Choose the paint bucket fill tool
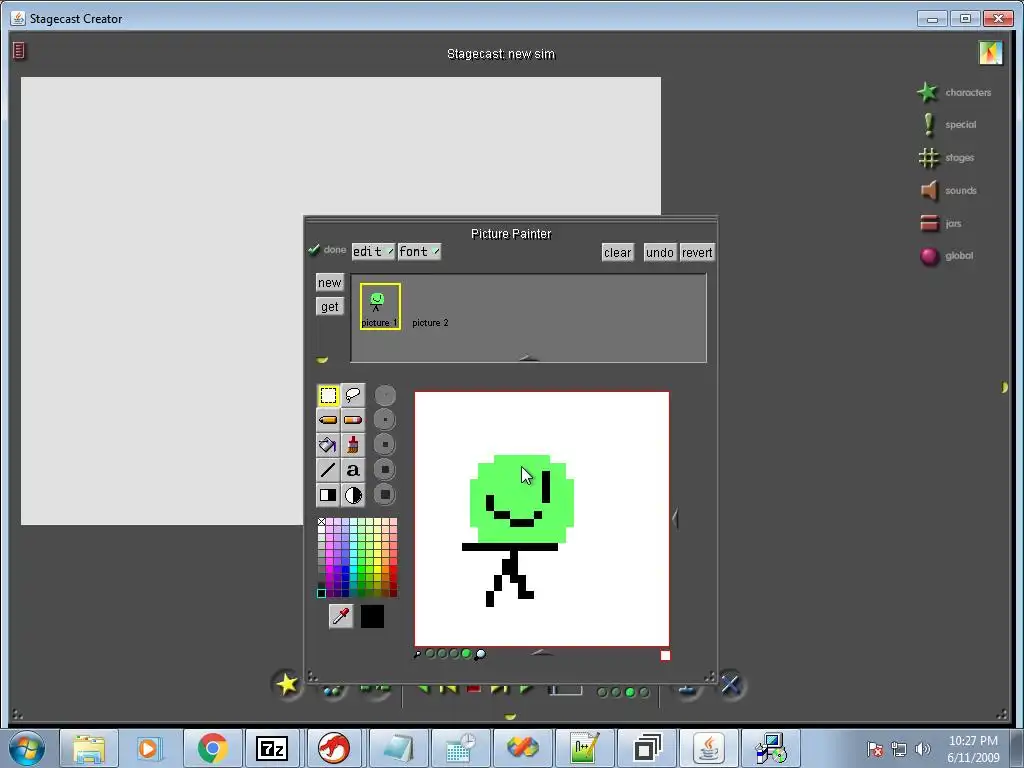Viewport: 1024px width, 768px height. (328, 445)
